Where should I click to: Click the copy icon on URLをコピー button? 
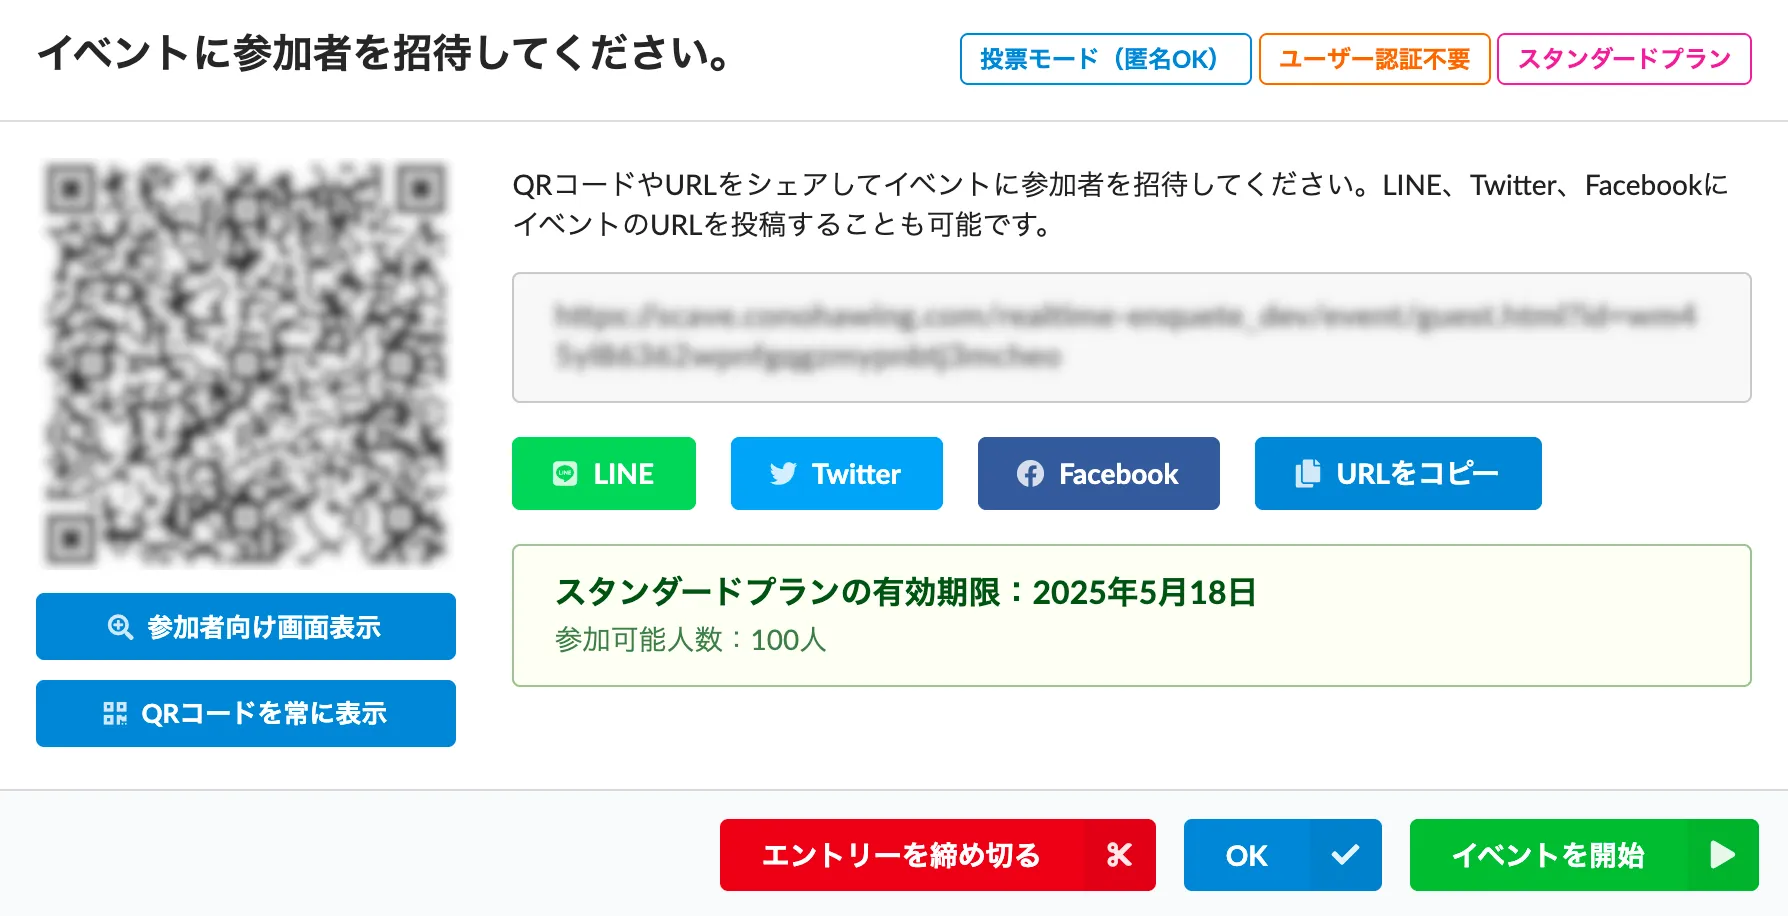click(1306, 474)
